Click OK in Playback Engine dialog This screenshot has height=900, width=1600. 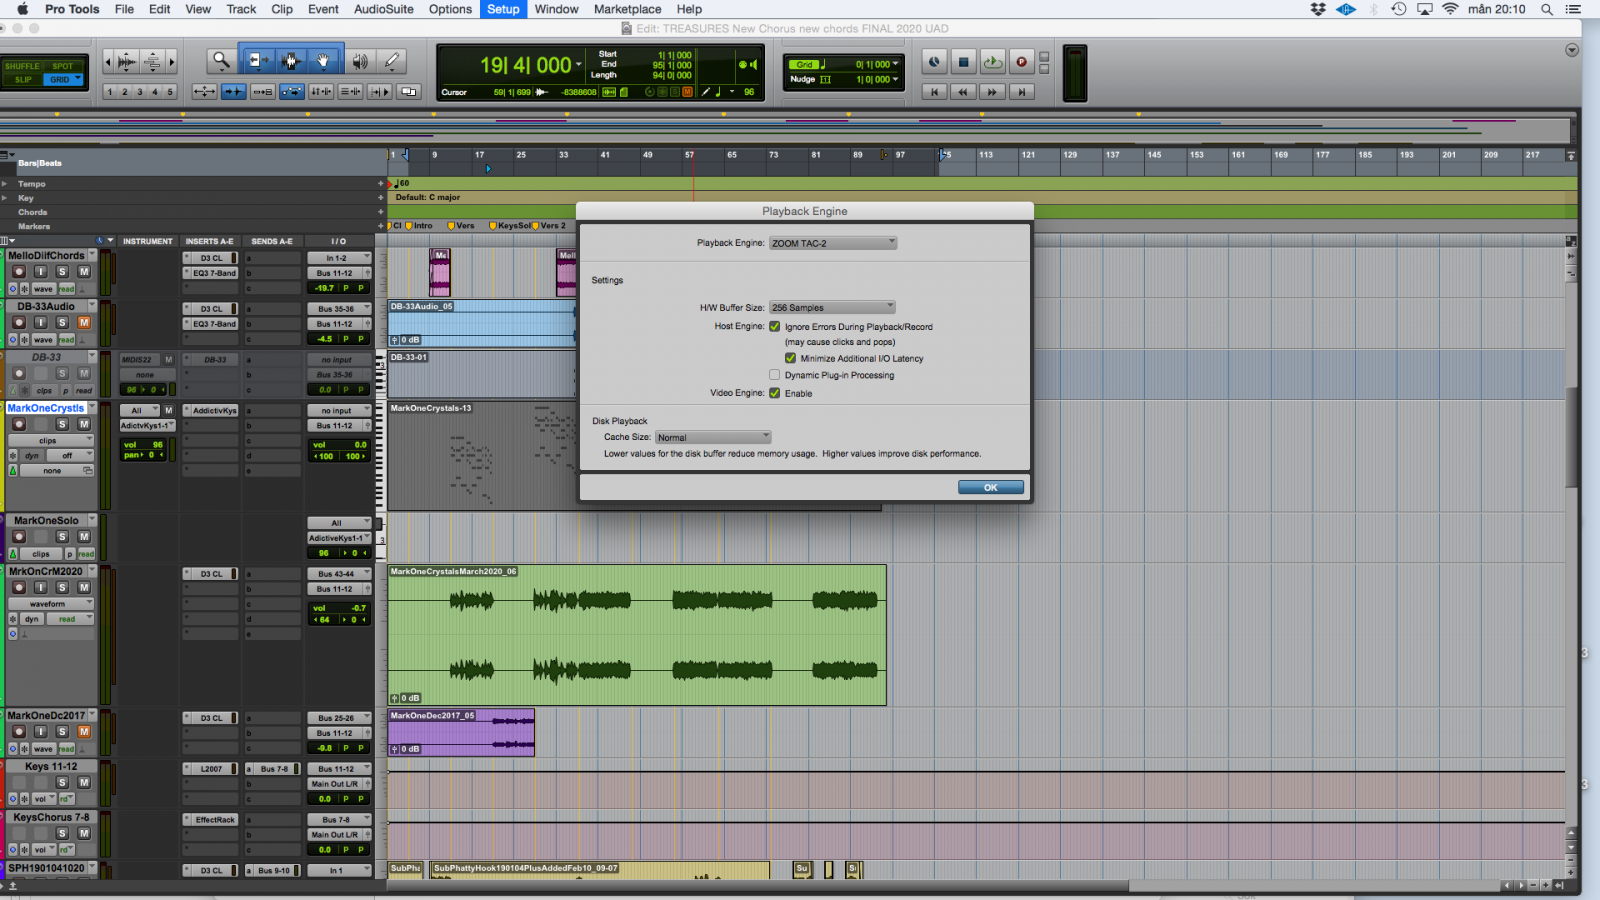tap(990, 487)
